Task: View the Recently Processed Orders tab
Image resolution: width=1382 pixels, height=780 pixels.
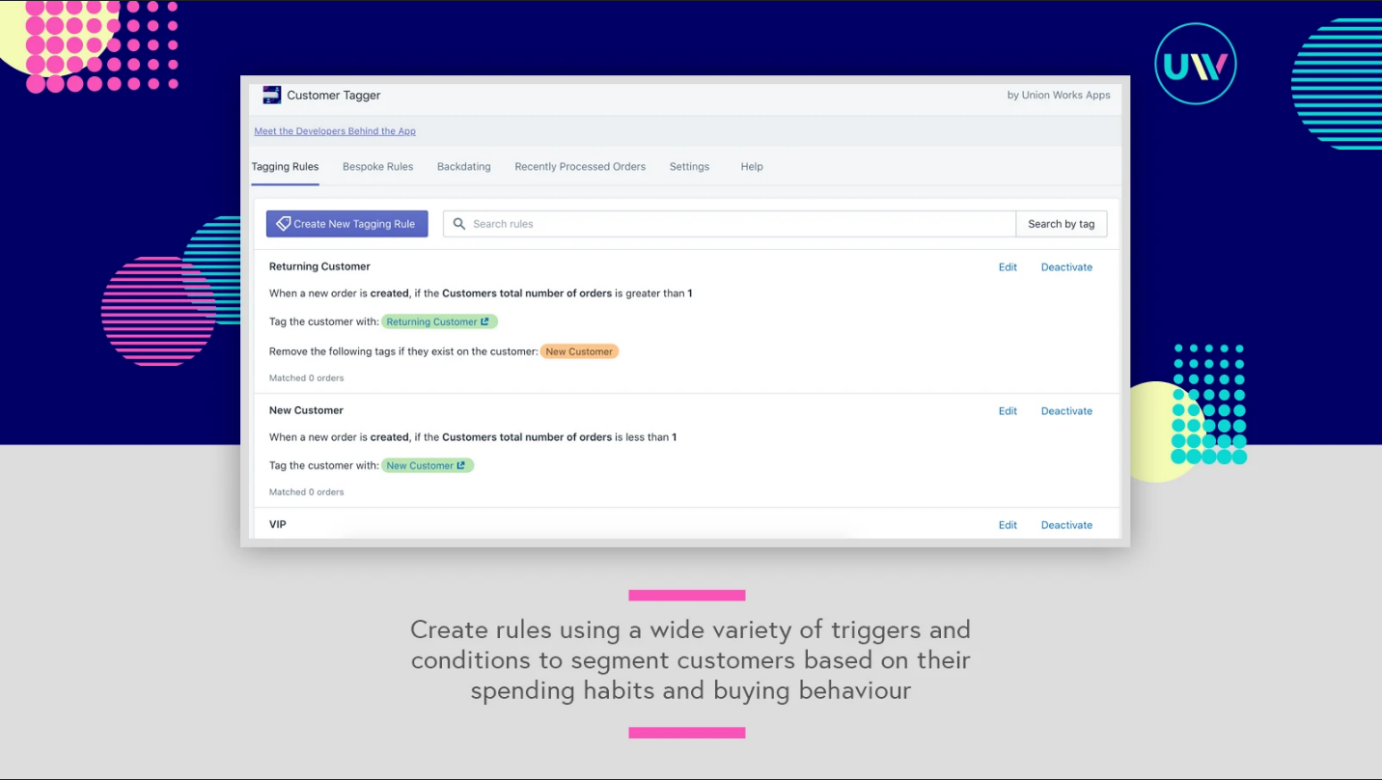Action: coord(579,167)
